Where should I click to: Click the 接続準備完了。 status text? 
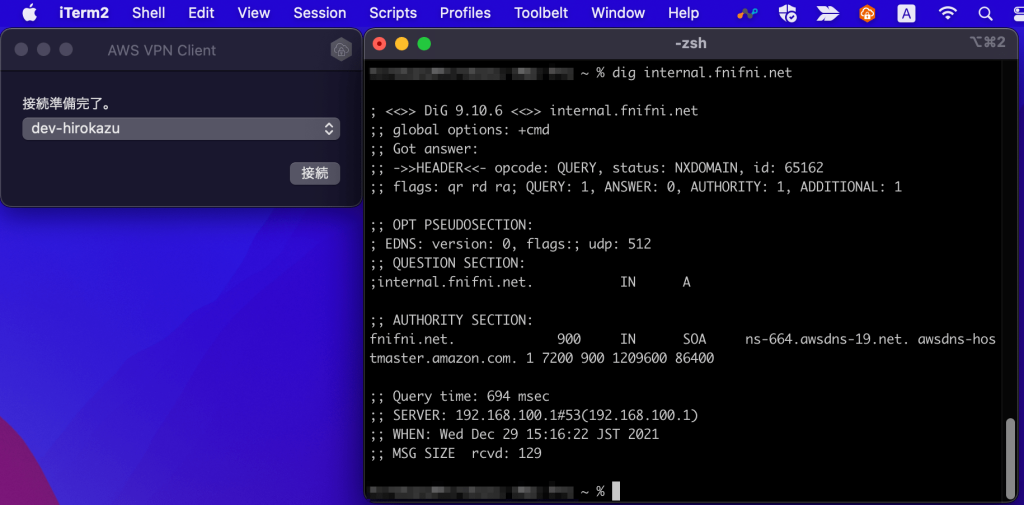66,103
